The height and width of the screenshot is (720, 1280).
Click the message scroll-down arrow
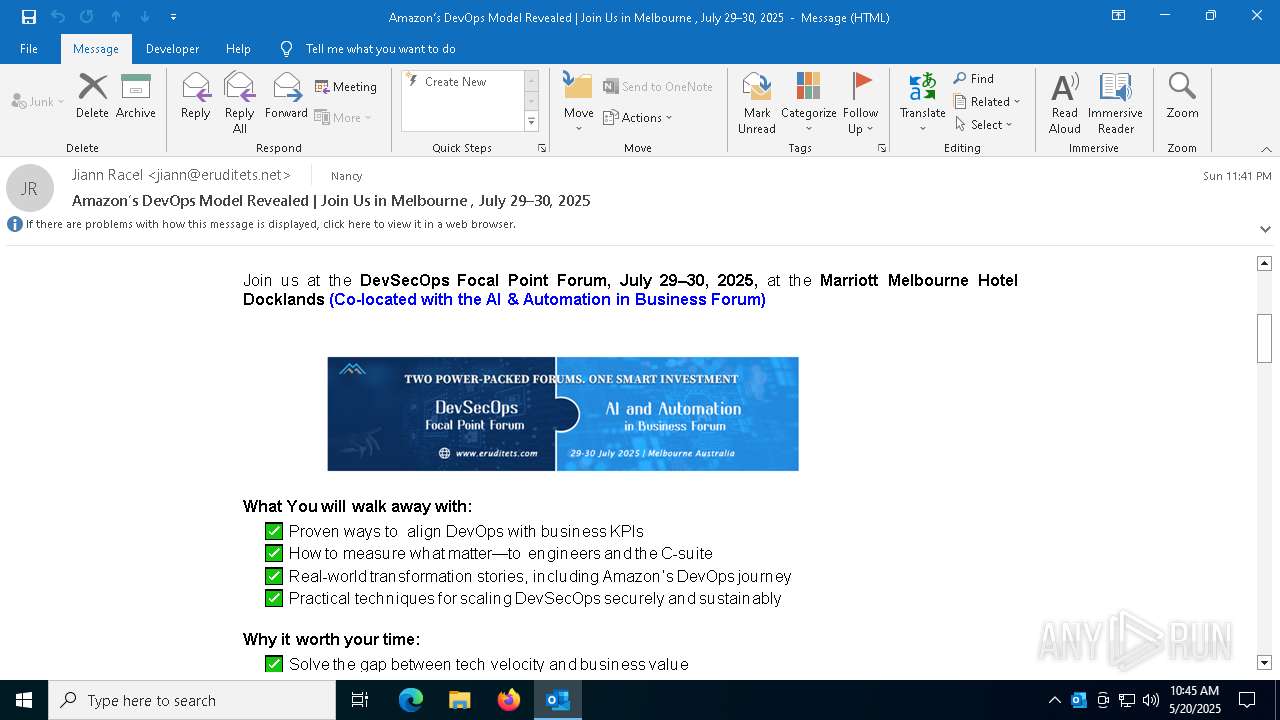pyautogui.click(x=1264, y=662)
